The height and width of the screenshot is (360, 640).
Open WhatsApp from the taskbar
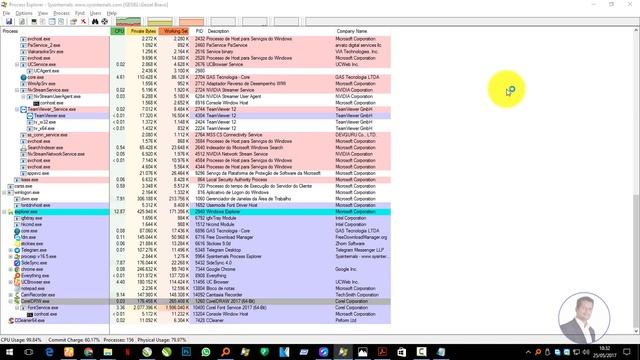click(x=206, y=352)
